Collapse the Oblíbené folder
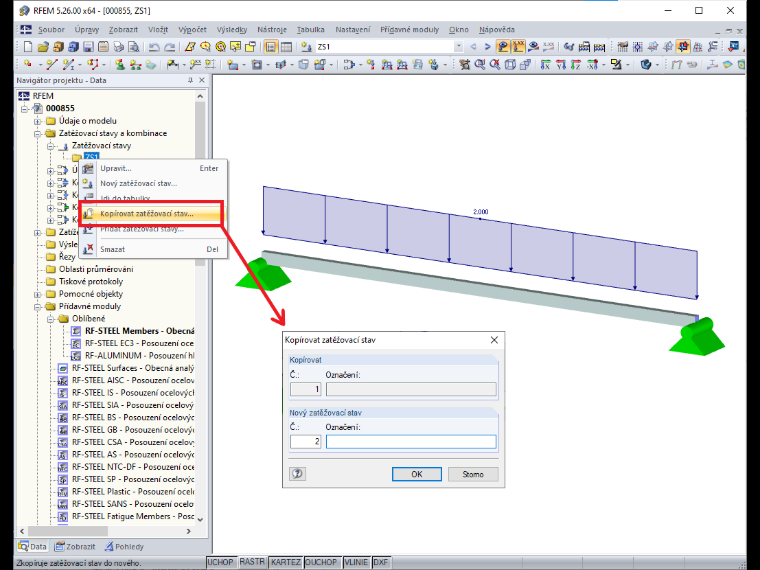This screenshot has width=760, height=570. (50, 319)
